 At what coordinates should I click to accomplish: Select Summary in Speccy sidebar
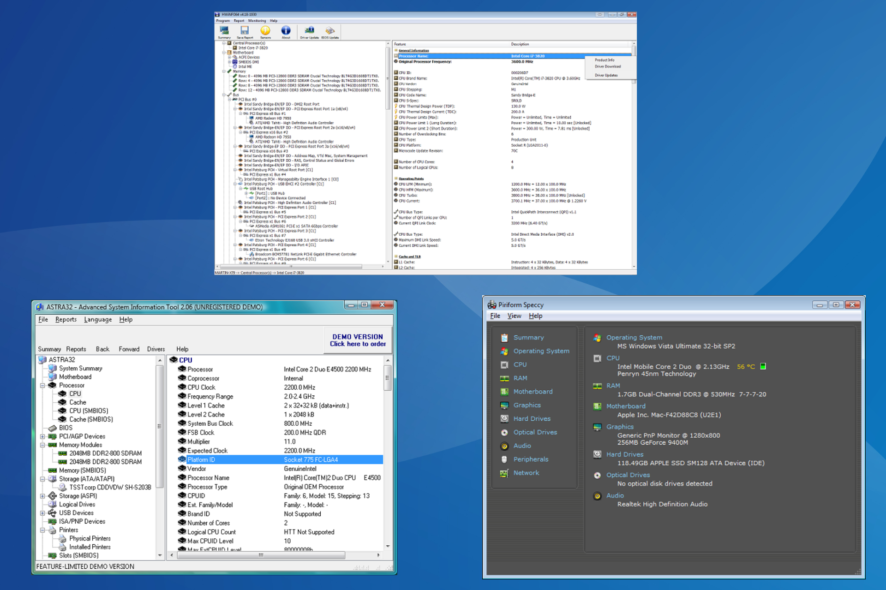(528, 338)
